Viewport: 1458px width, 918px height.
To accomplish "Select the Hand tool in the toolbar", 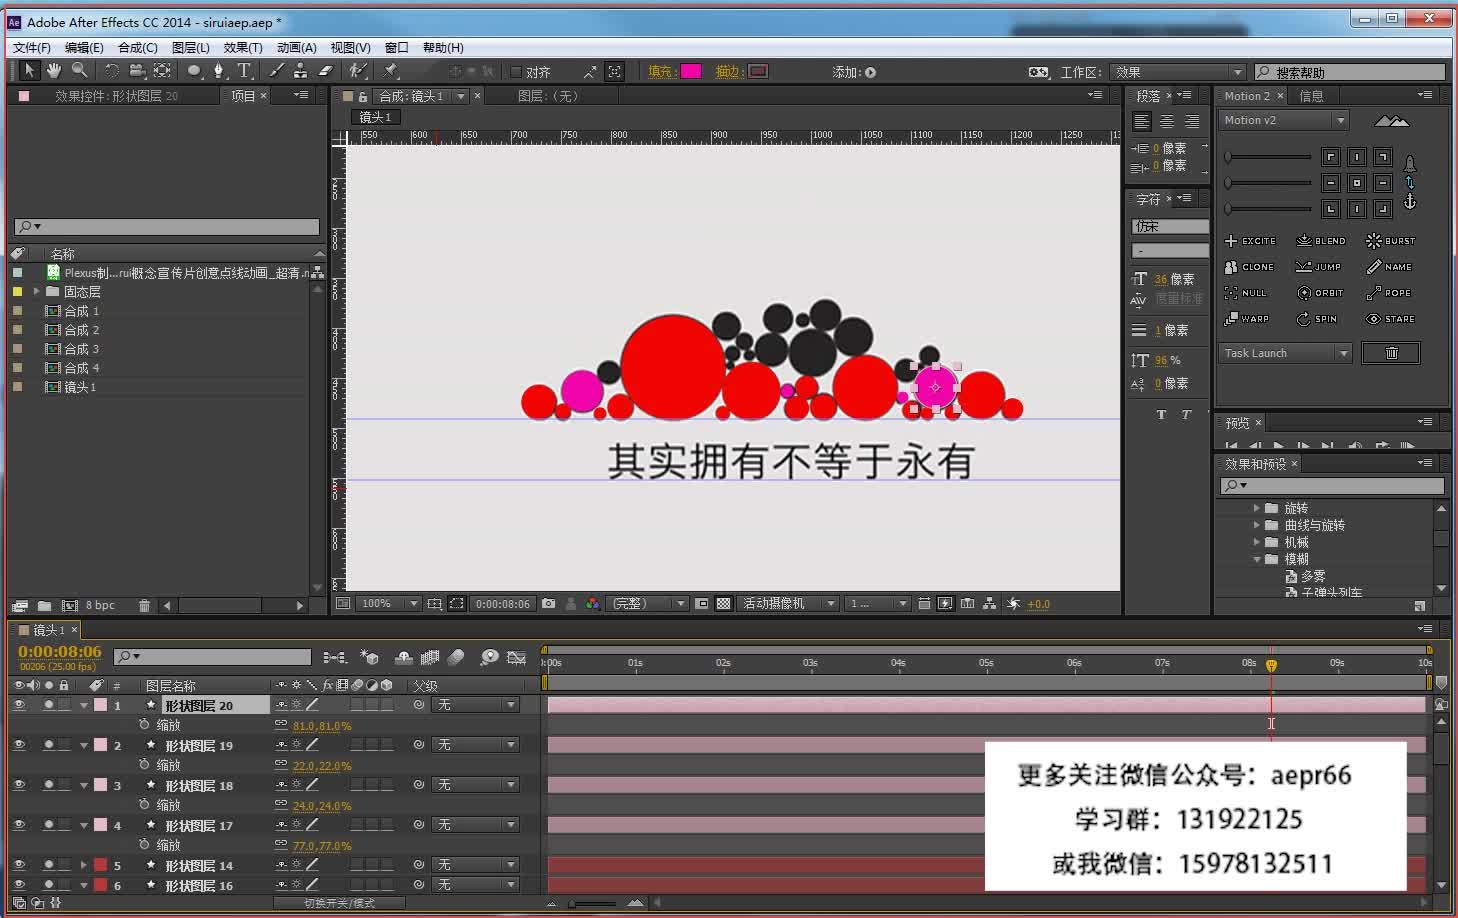I will click(54, 70).
